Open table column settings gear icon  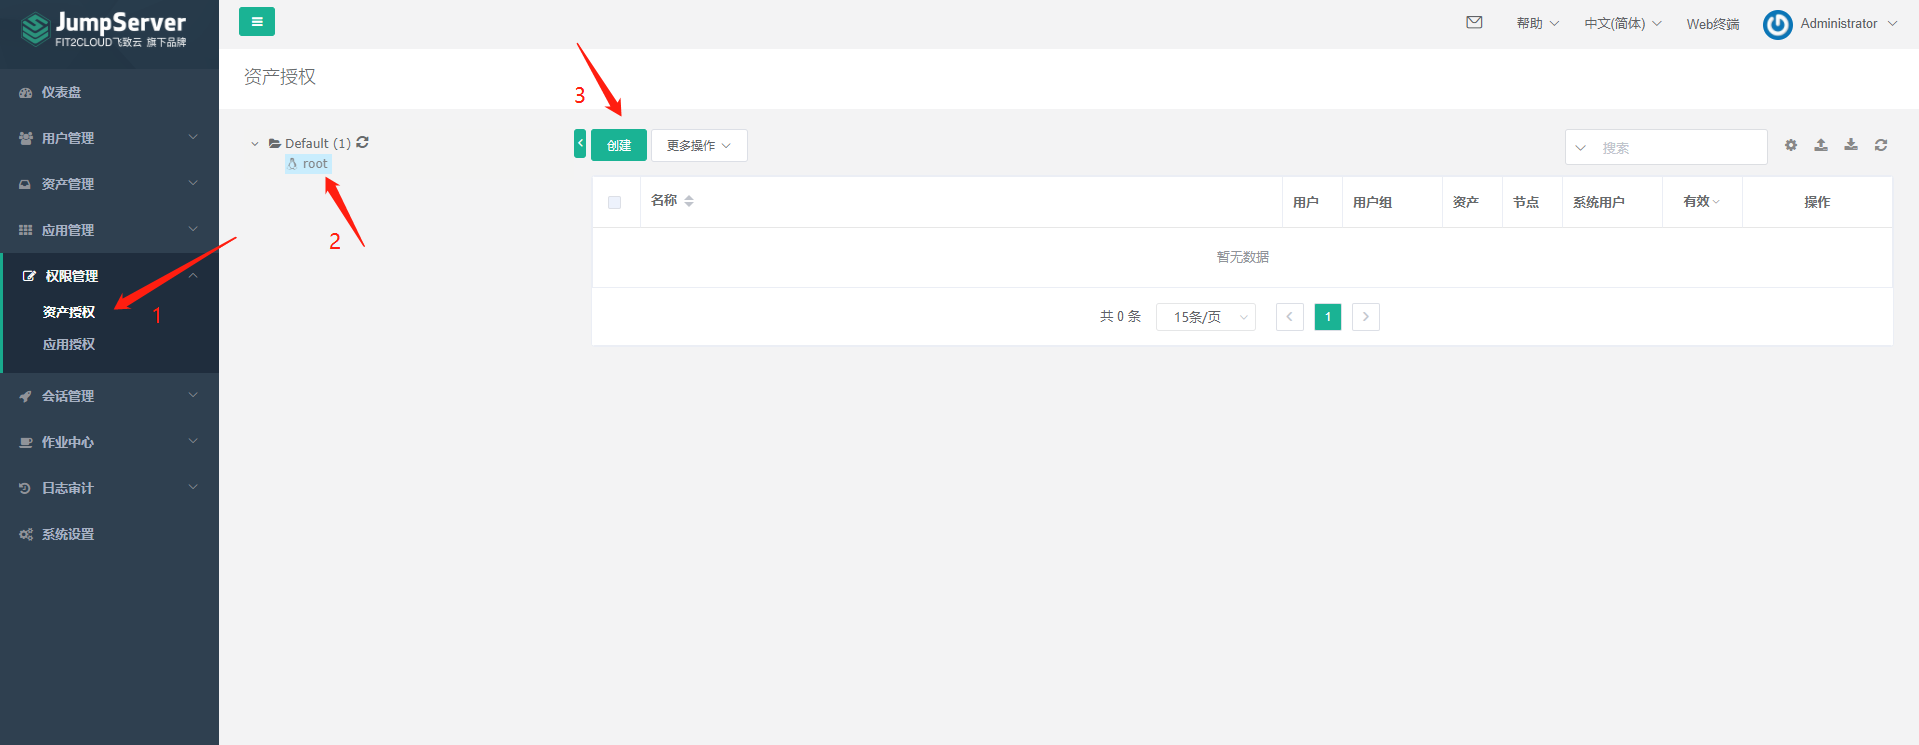(1791, 145)
